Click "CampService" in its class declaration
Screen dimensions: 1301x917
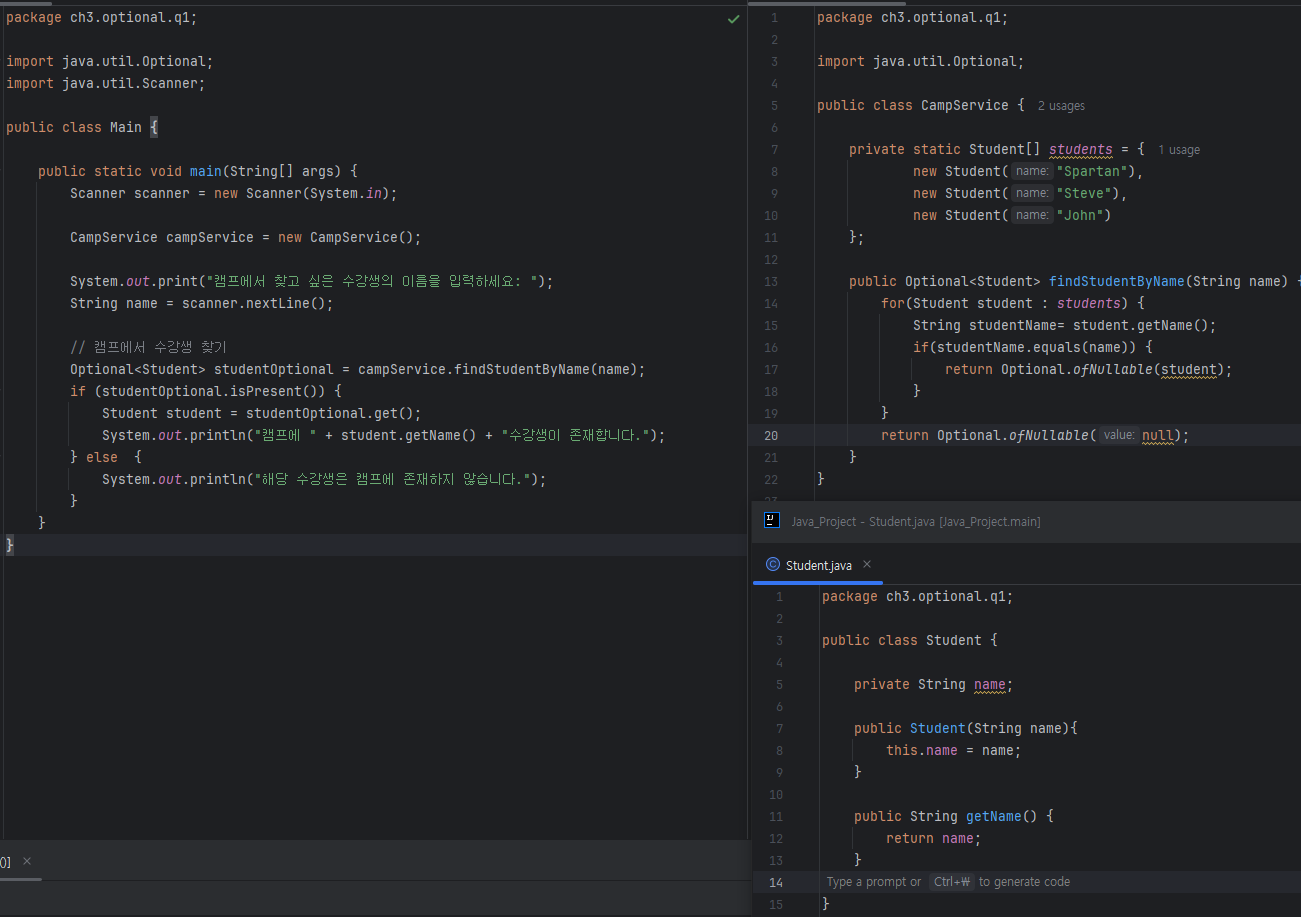tap(965, 105)
